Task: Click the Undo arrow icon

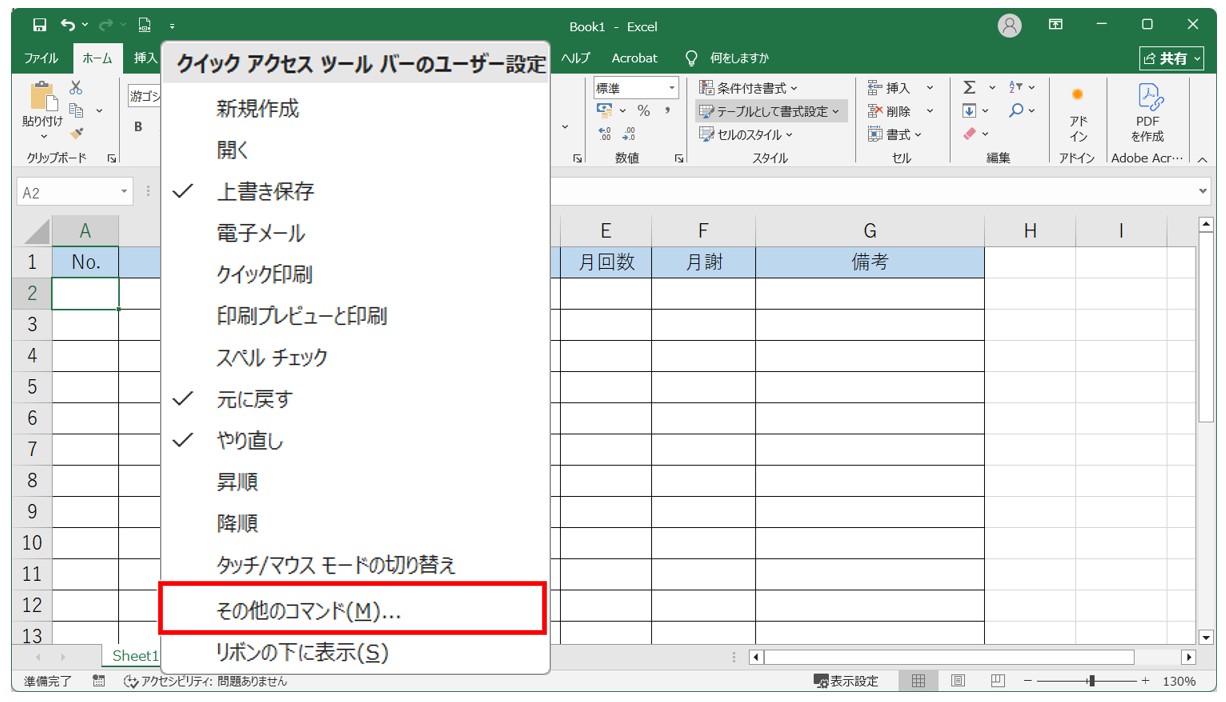Action: (x=68, y=25)
